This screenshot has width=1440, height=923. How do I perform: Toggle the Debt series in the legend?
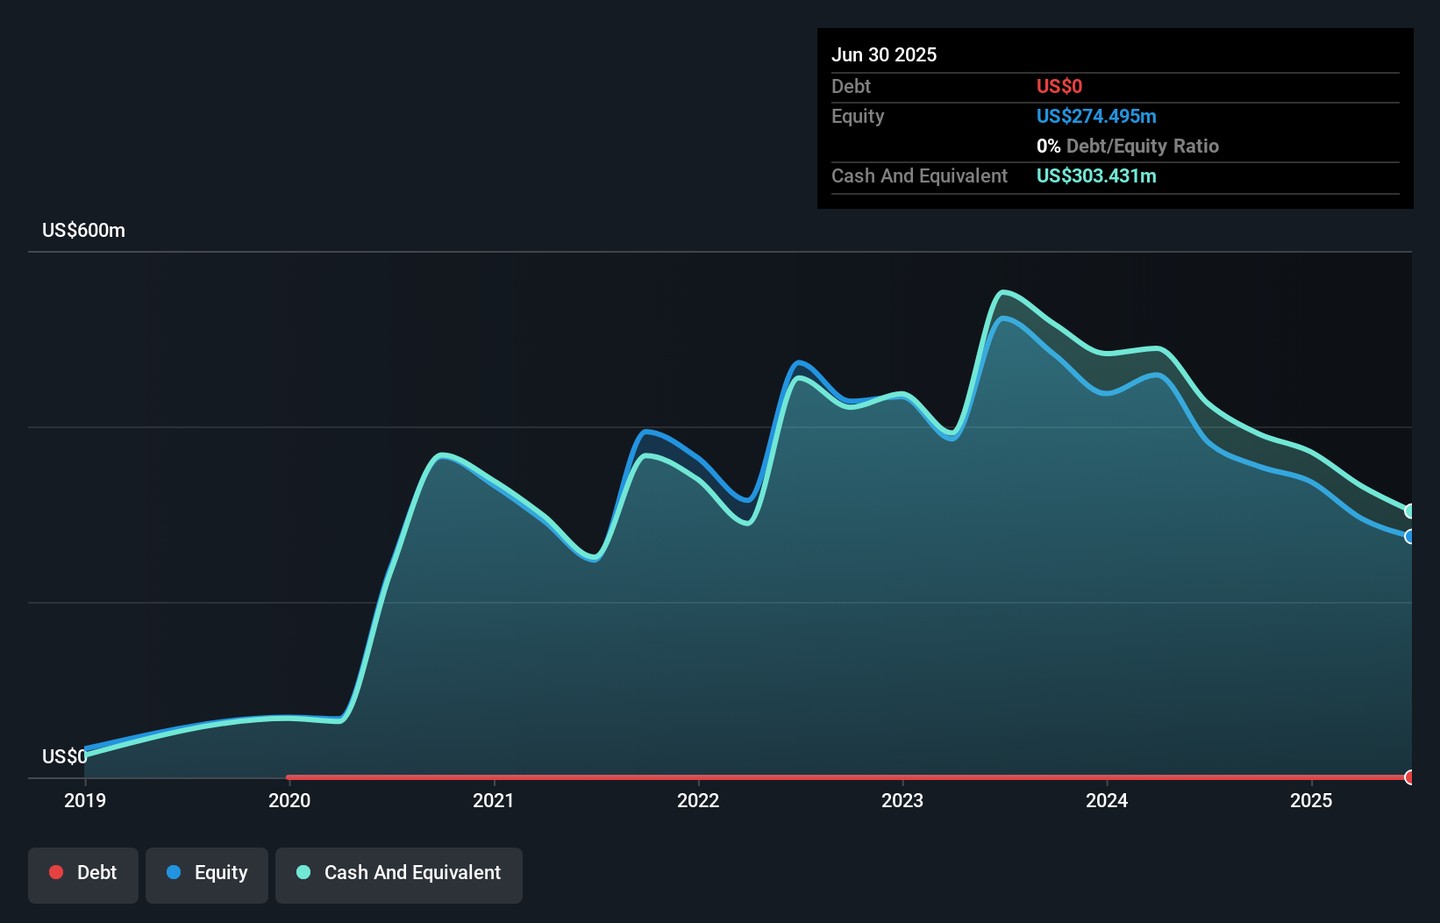click(83, 873)
